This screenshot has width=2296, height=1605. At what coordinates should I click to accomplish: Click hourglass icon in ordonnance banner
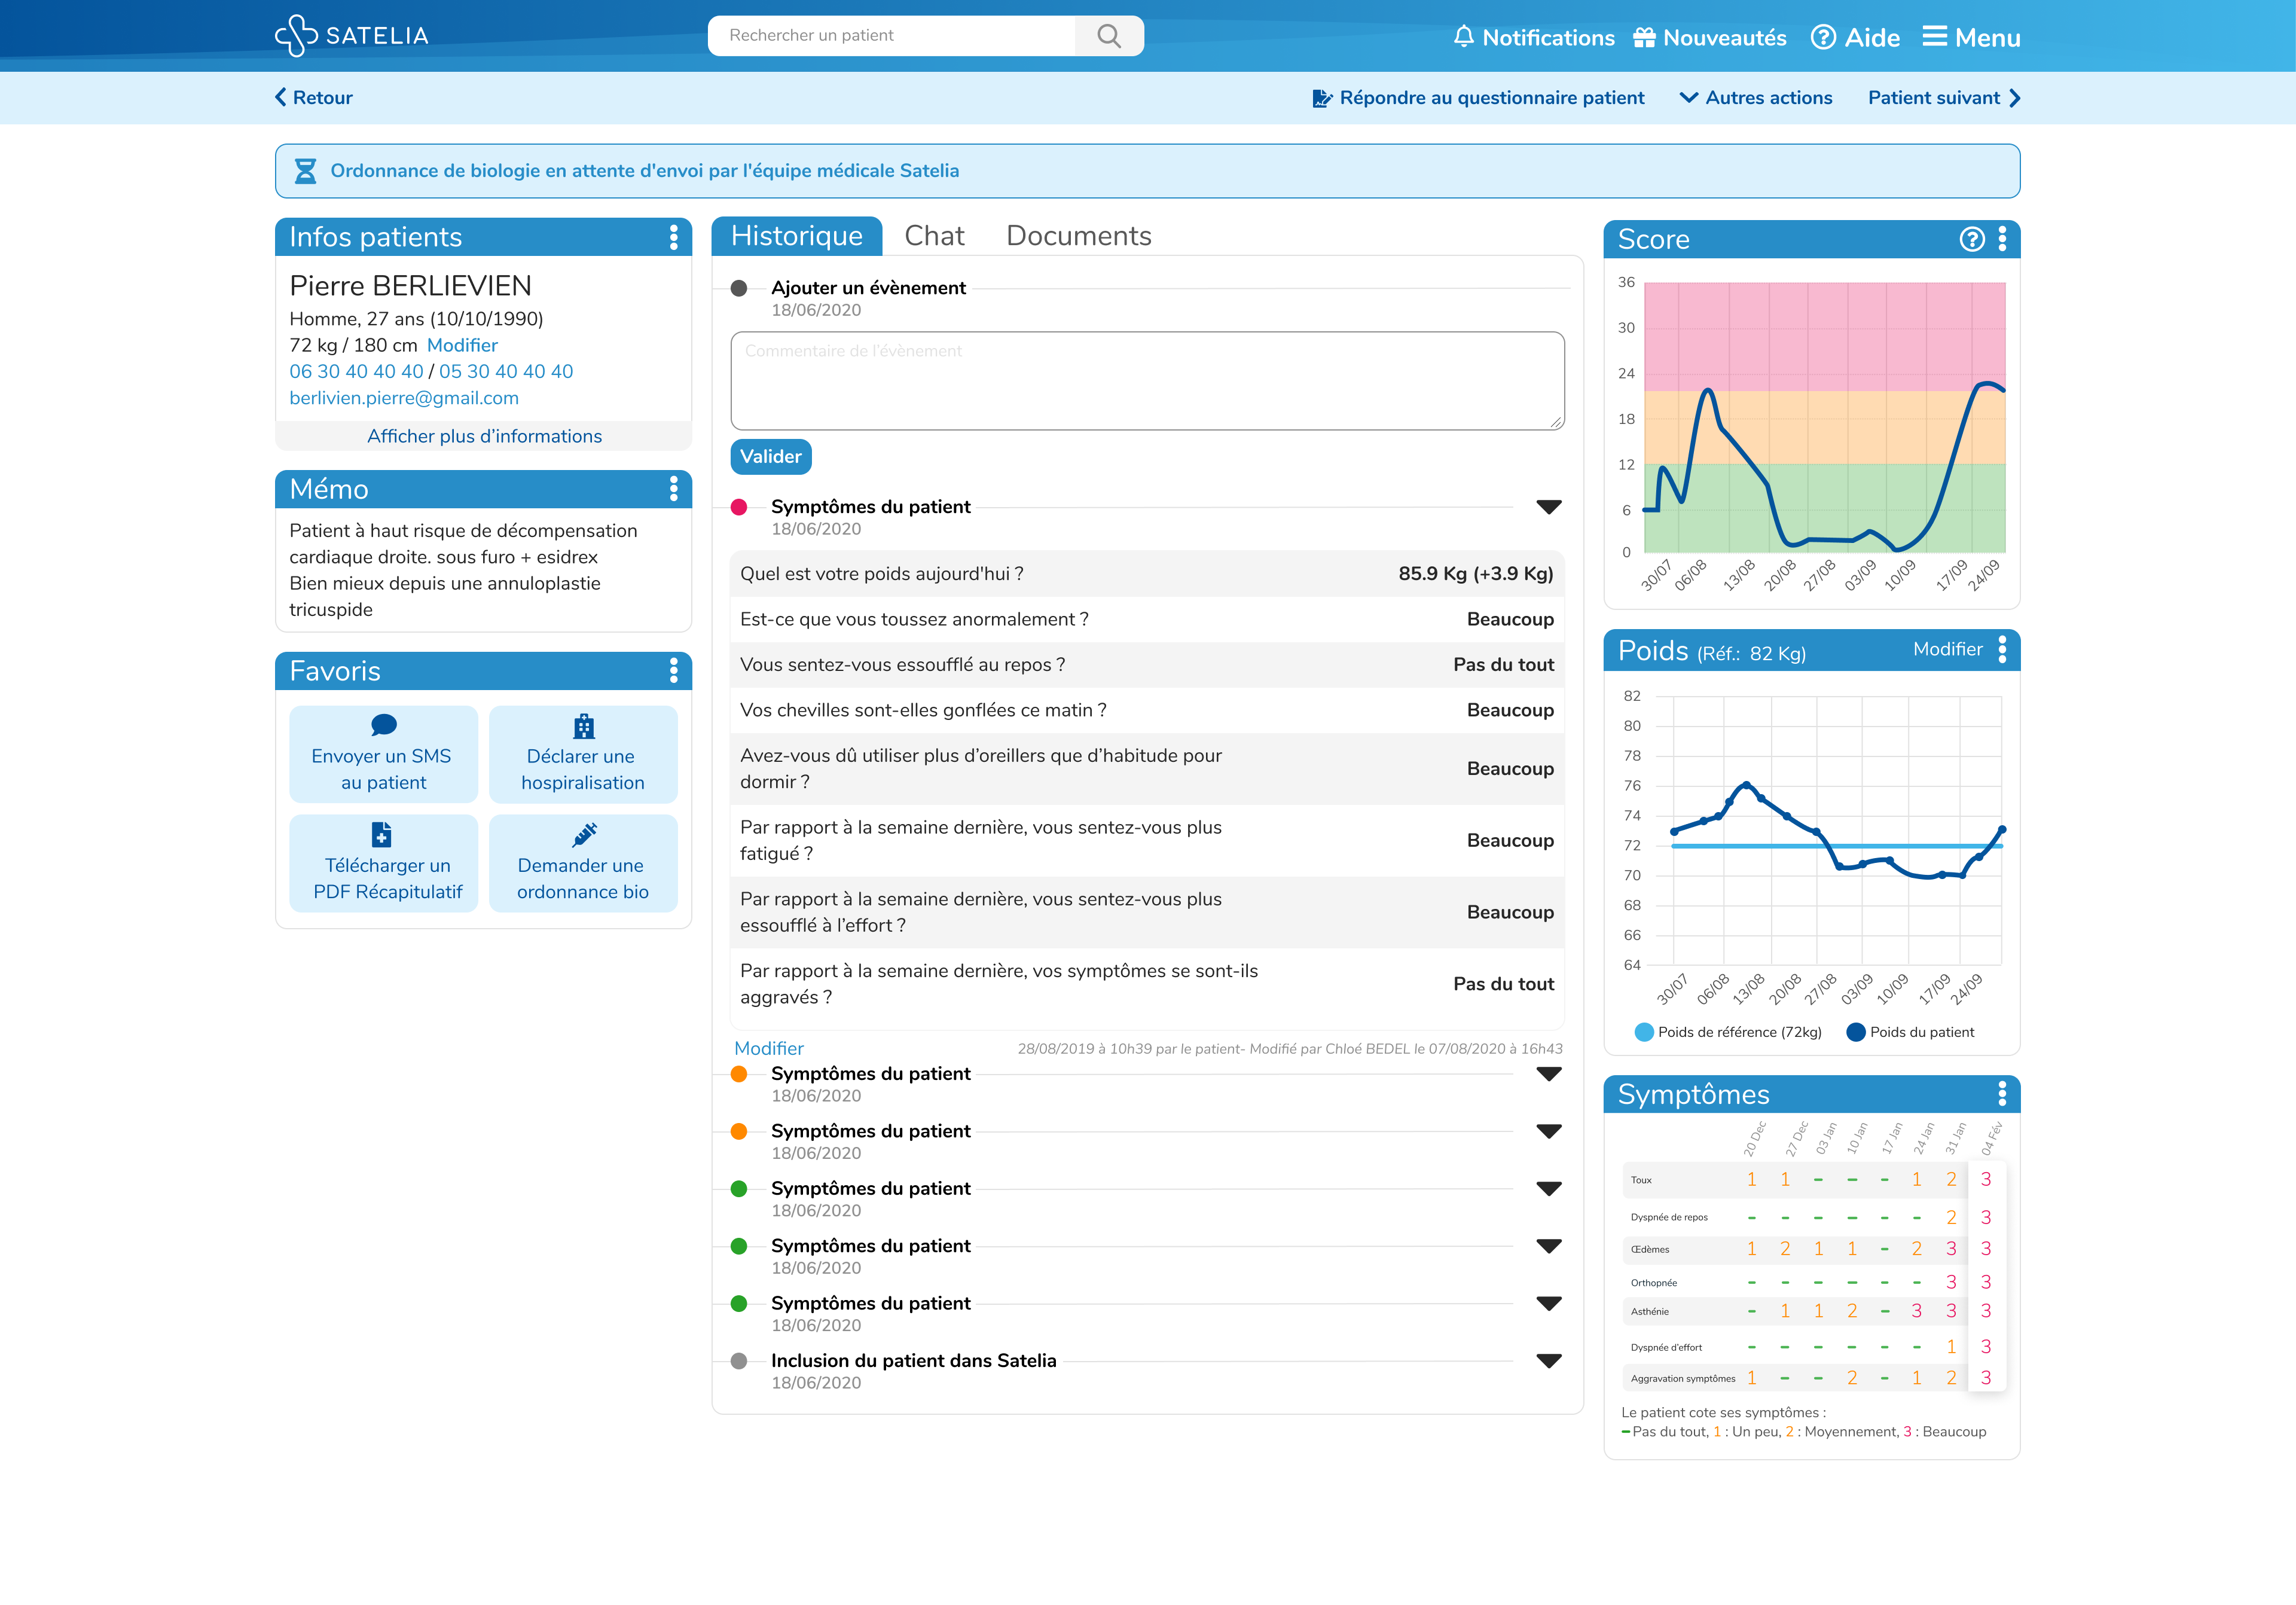305,171
